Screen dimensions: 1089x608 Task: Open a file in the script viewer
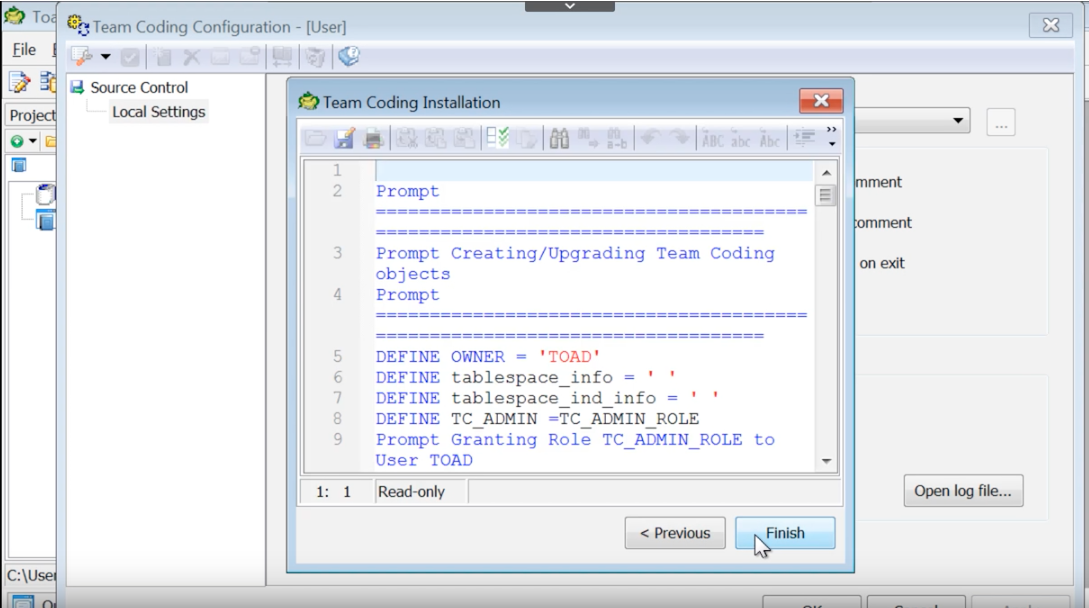click(x=316, y=137)
